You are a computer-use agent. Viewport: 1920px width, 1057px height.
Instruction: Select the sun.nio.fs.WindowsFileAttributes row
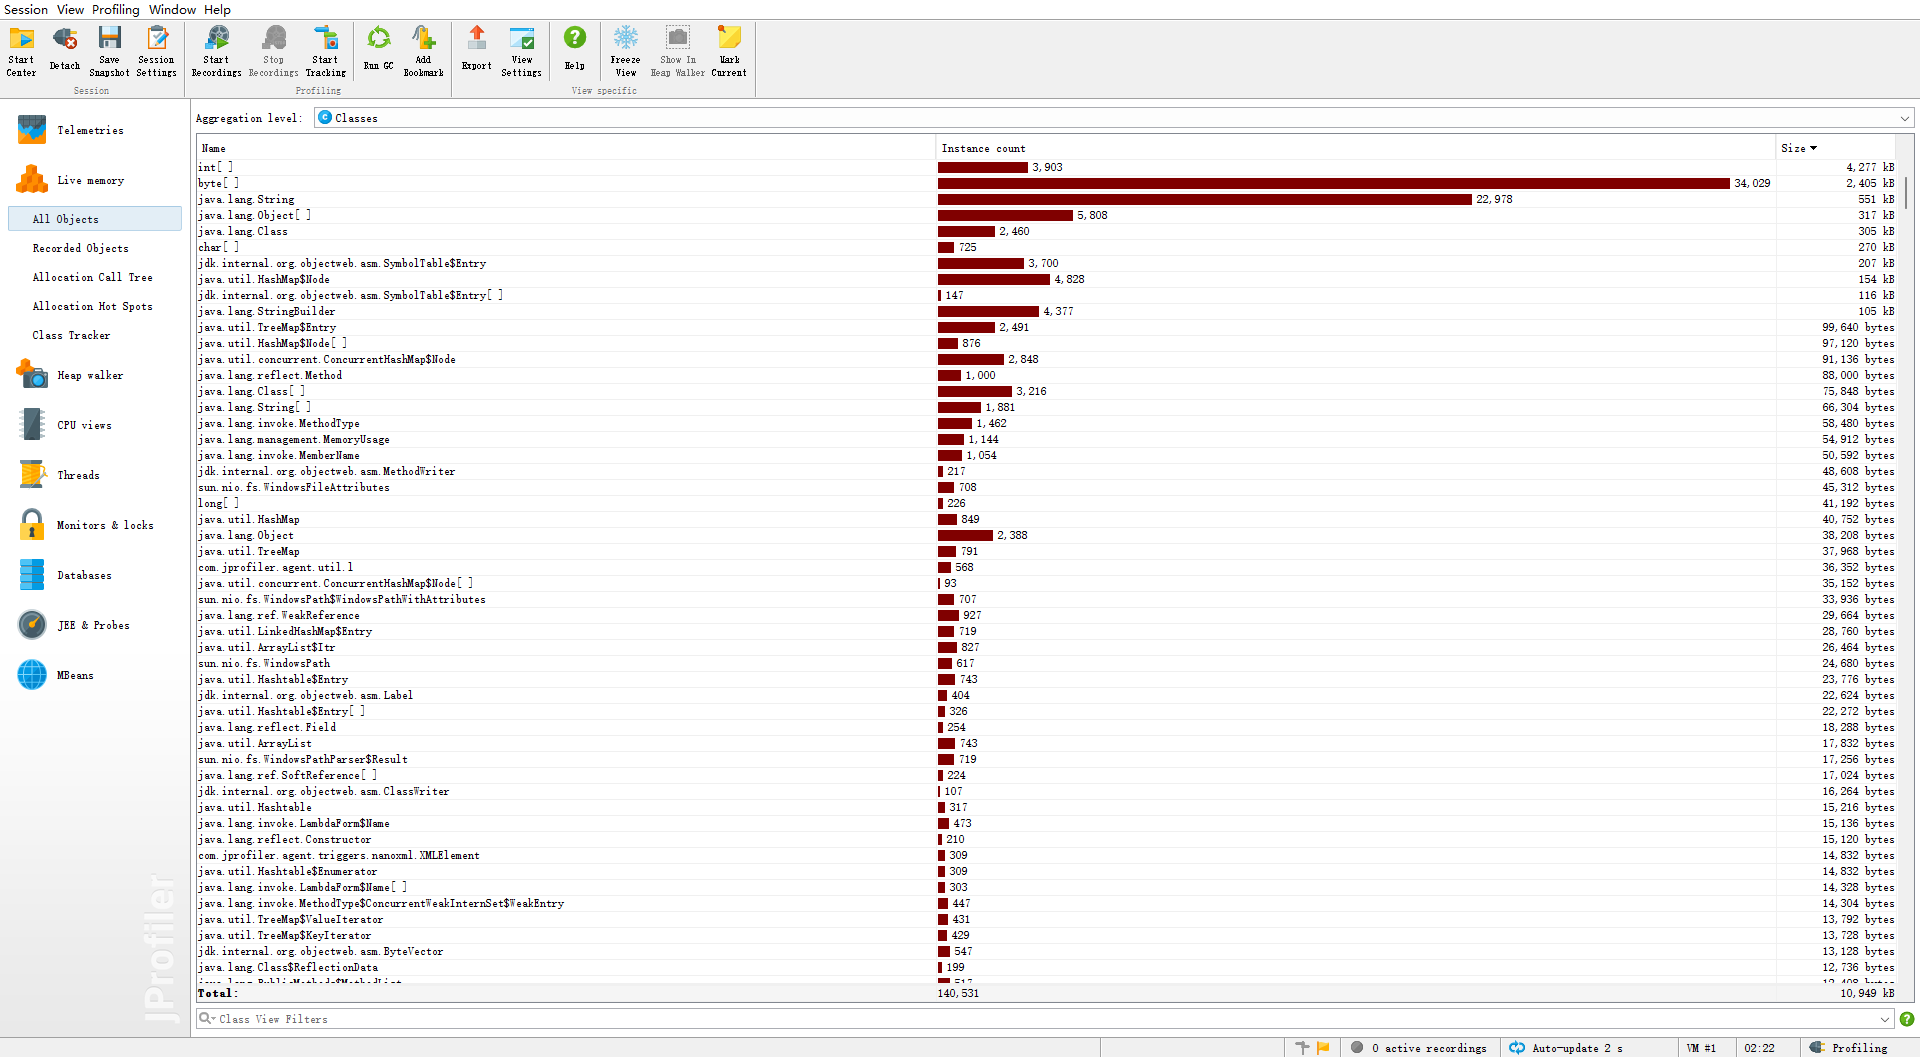1046,487
